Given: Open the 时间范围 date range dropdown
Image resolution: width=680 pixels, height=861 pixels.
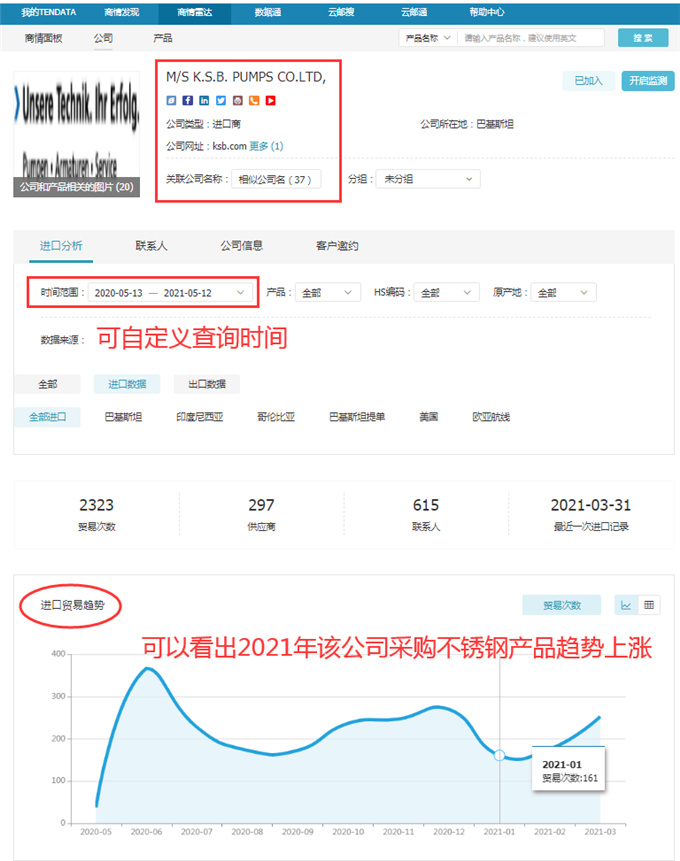Looking at the screenshot, I should click(x=170, y=293).
